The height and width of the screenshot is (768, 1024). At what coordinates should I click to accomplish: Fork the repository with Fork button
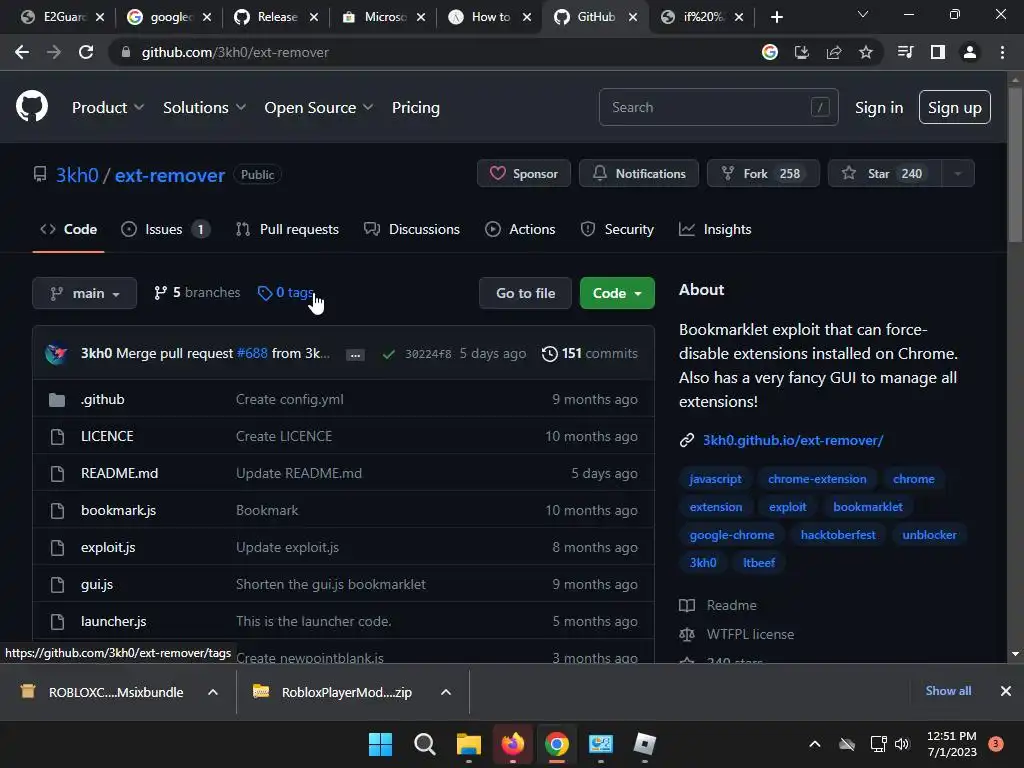point(763,174)
